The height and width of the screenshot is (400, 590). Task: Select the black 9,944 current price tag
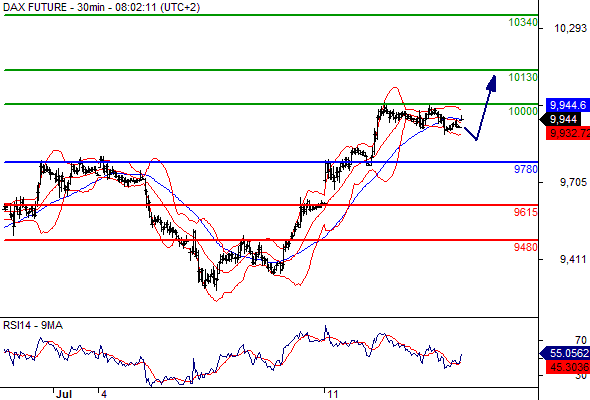[x=561, y=120]
